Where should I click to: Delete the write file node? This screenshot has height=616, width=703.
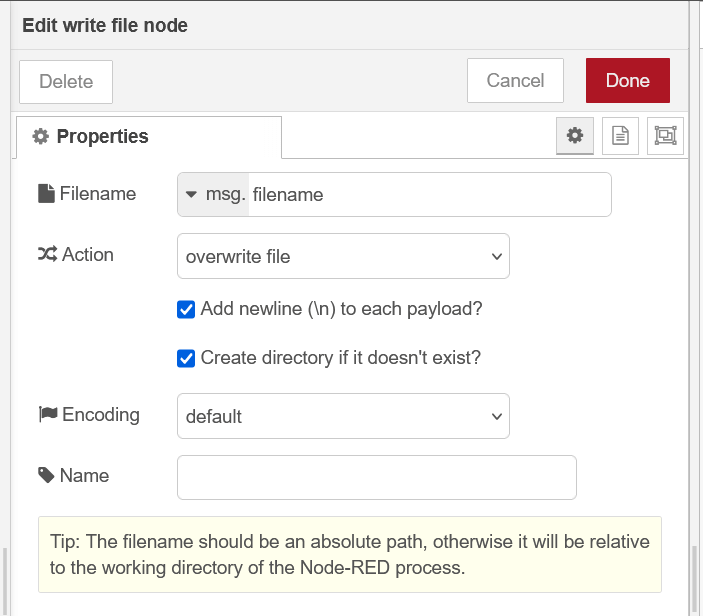(x=66, y=82)
